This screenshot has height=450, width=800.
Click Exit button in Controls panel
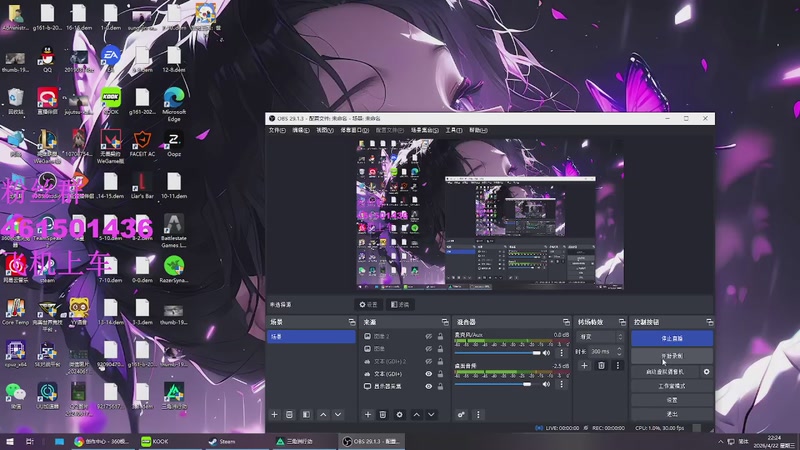tap(672, 414)
